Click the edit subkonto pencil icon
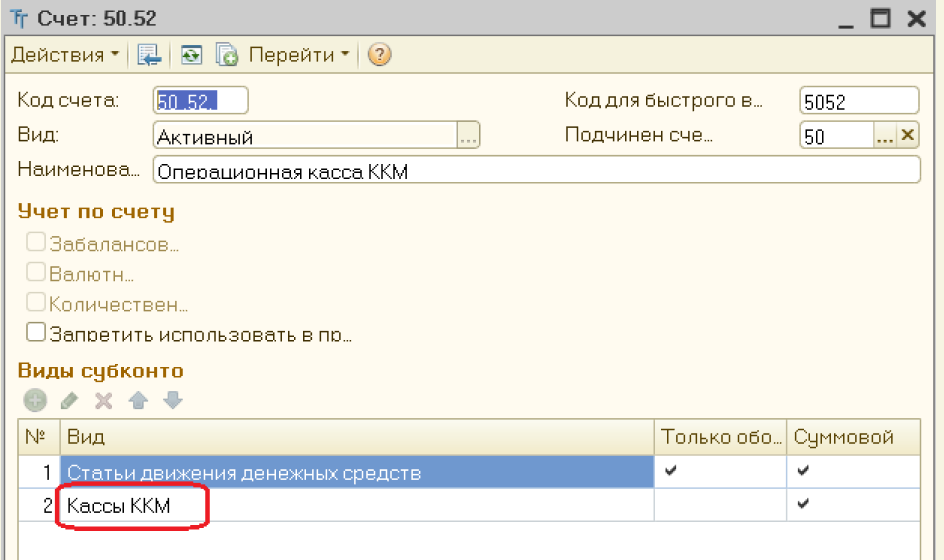This screenshot has width=944, height=560. (x=69, y=401)
